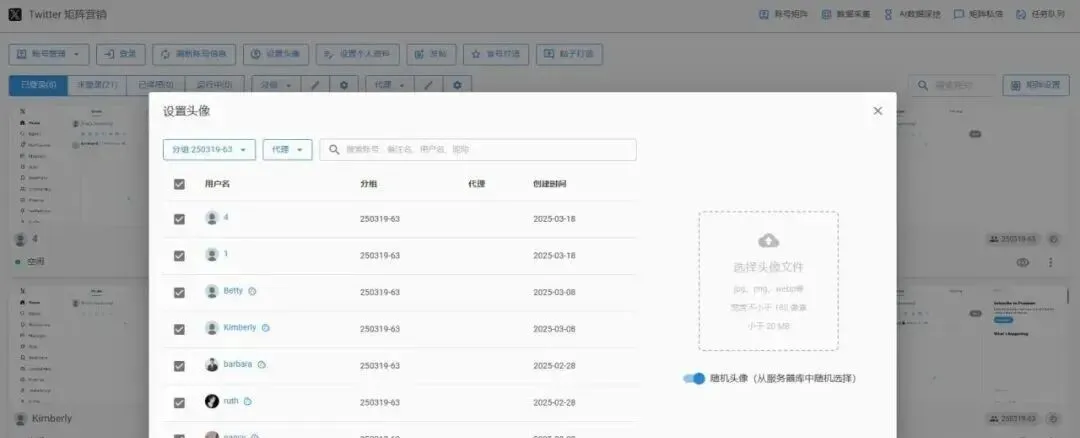Toggle the 随机头像 random avatar switch
The height and width of the screenshot is (438, 1080).
coord(694,378)
